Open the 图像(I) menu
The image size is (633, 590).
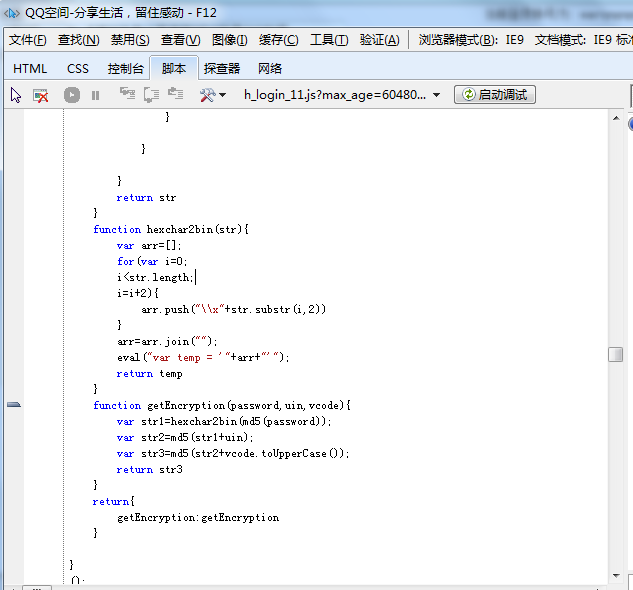click(230, 40)
